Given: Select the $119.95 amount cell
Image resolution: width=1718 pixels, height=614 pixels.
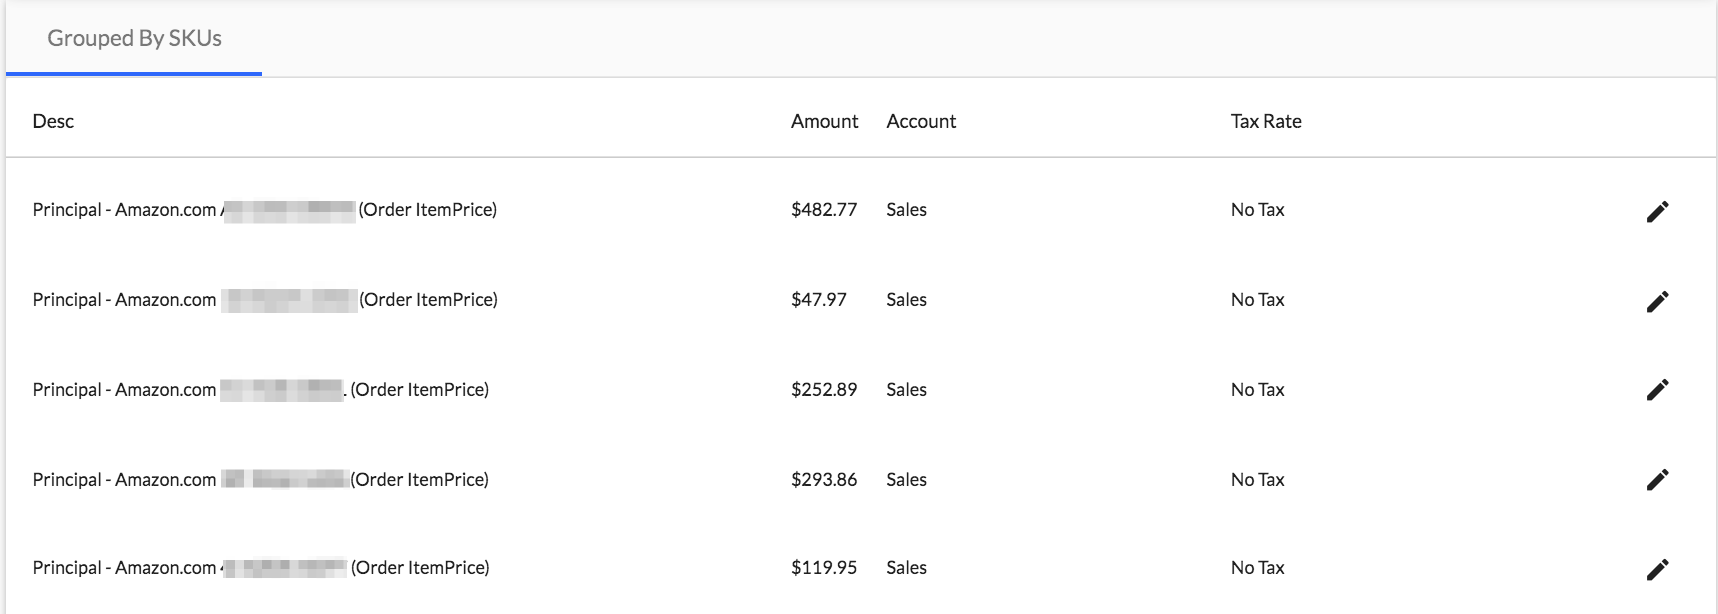Looking at the screenshot, I should point(824,568).
